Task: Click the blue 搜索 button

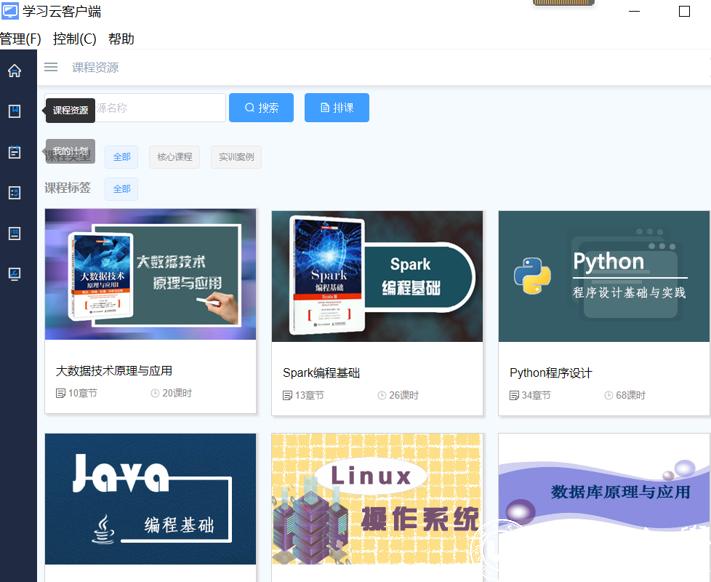Action: tap(261, 108)
